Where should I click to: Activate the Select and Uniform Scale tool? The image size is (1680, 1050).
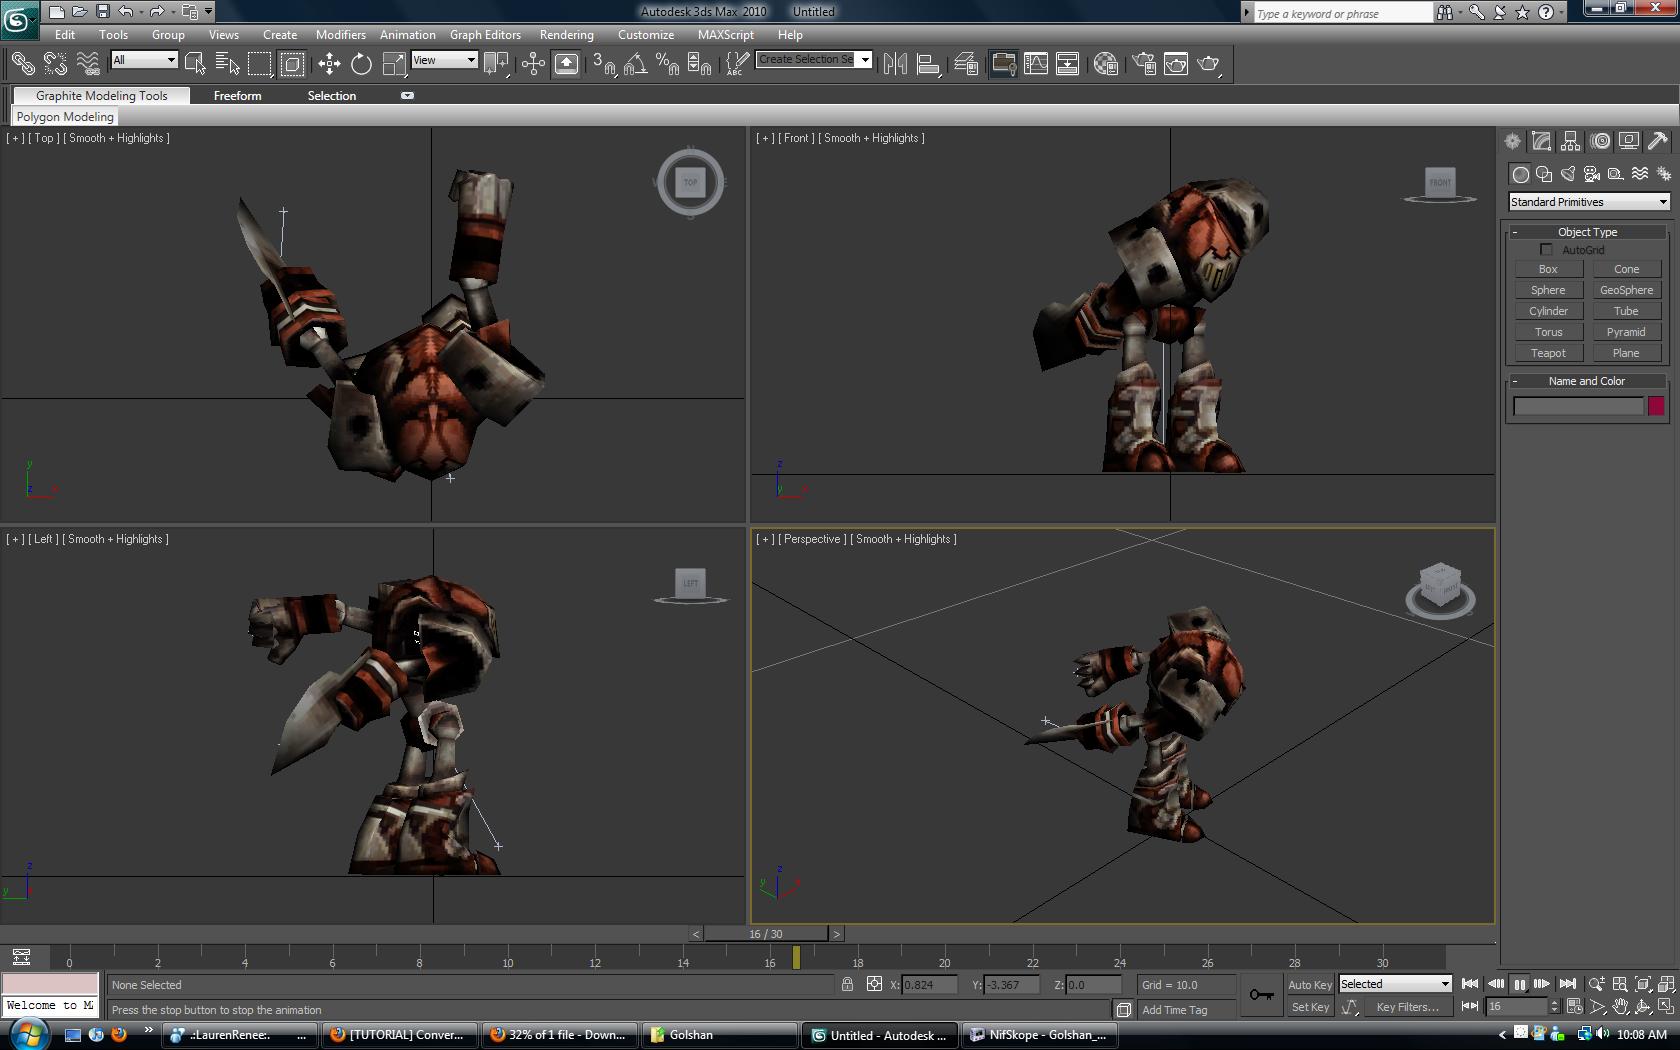394,64
